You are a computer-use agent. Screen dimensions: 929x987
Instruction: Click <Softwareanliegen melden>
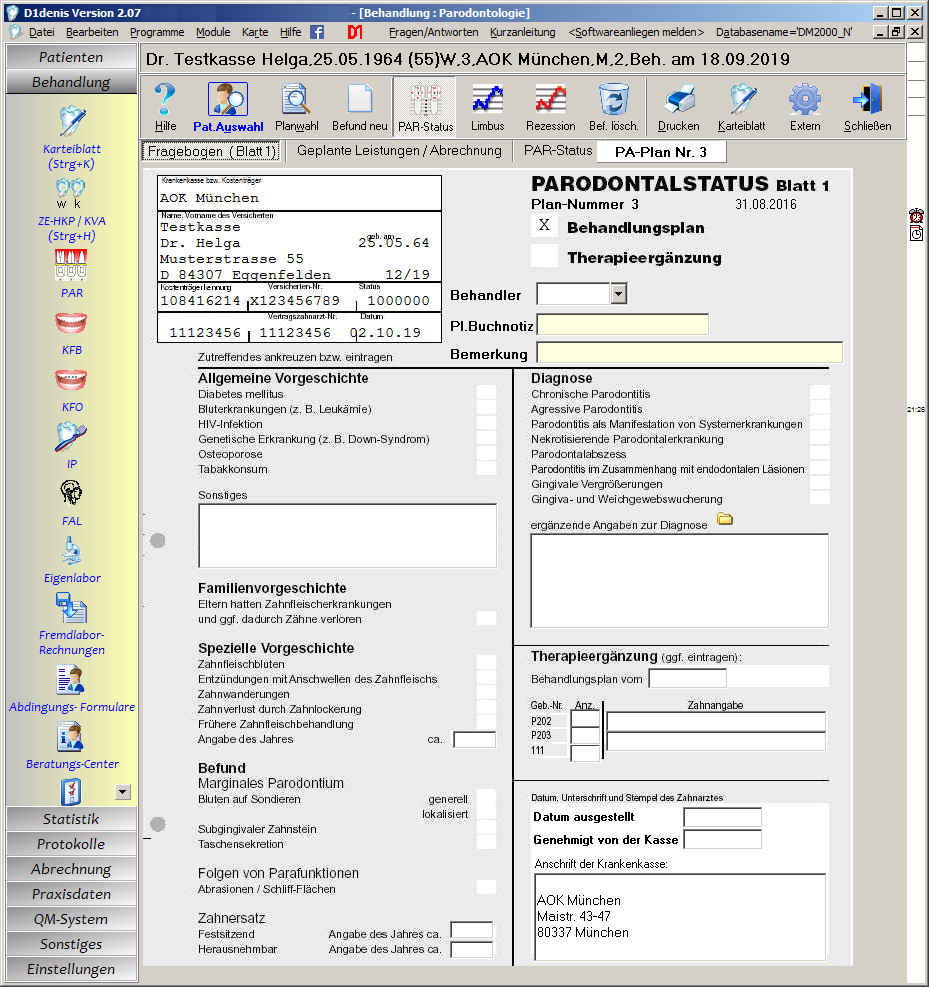point(636,32)
